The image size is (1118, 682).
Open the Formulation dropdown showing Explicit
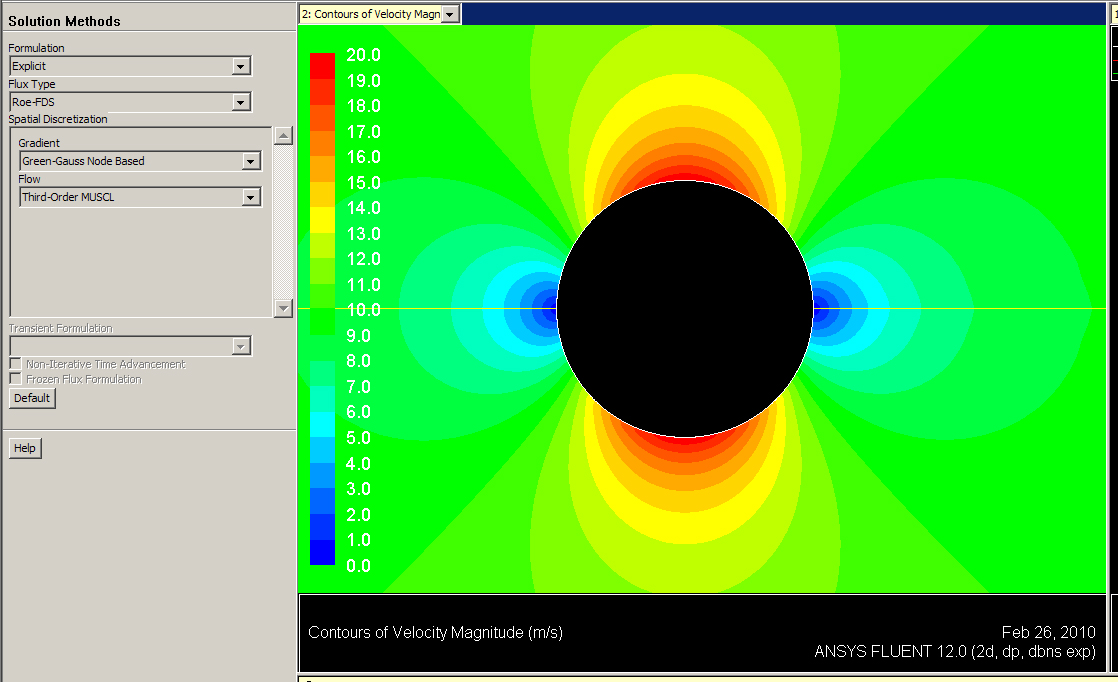pyautogui.click(x=241, y=65)
